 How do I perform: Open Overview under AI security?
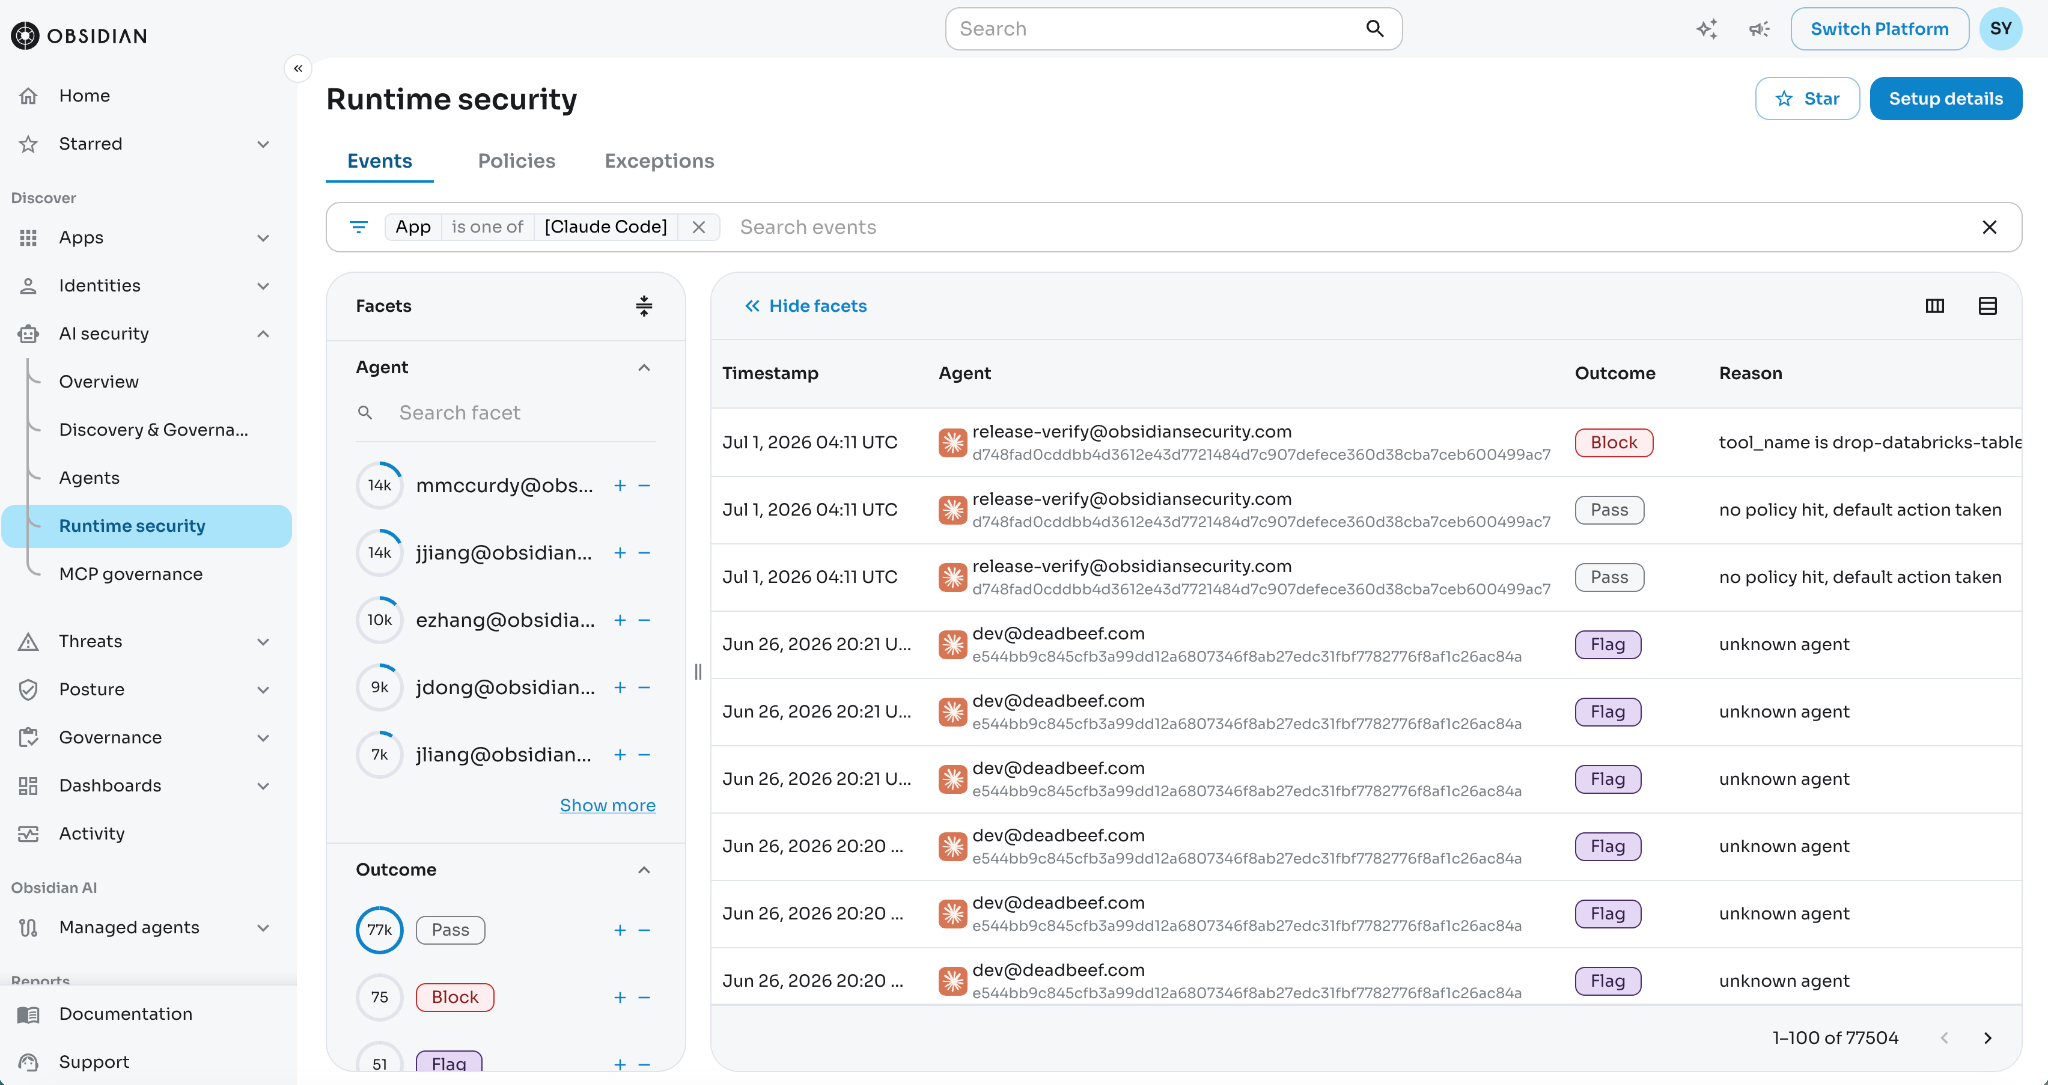click(99, 382)
